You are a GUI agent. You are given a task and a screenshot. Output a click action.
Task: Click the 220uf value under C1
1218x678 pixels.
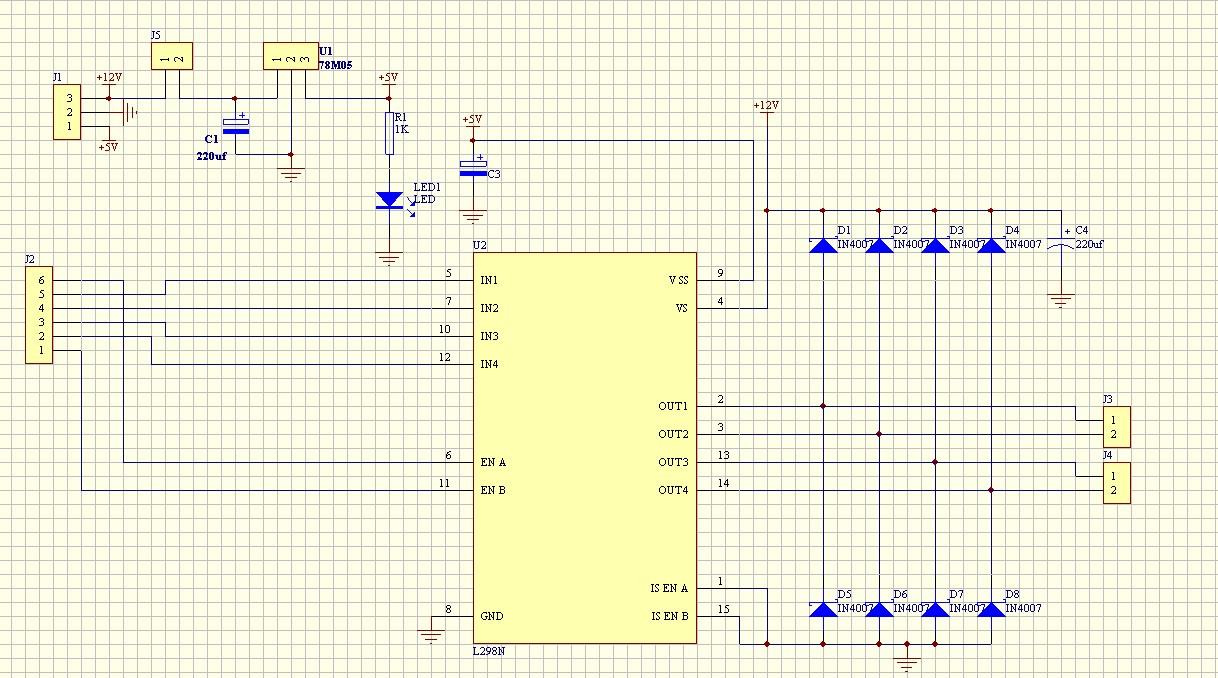(212, 157)
